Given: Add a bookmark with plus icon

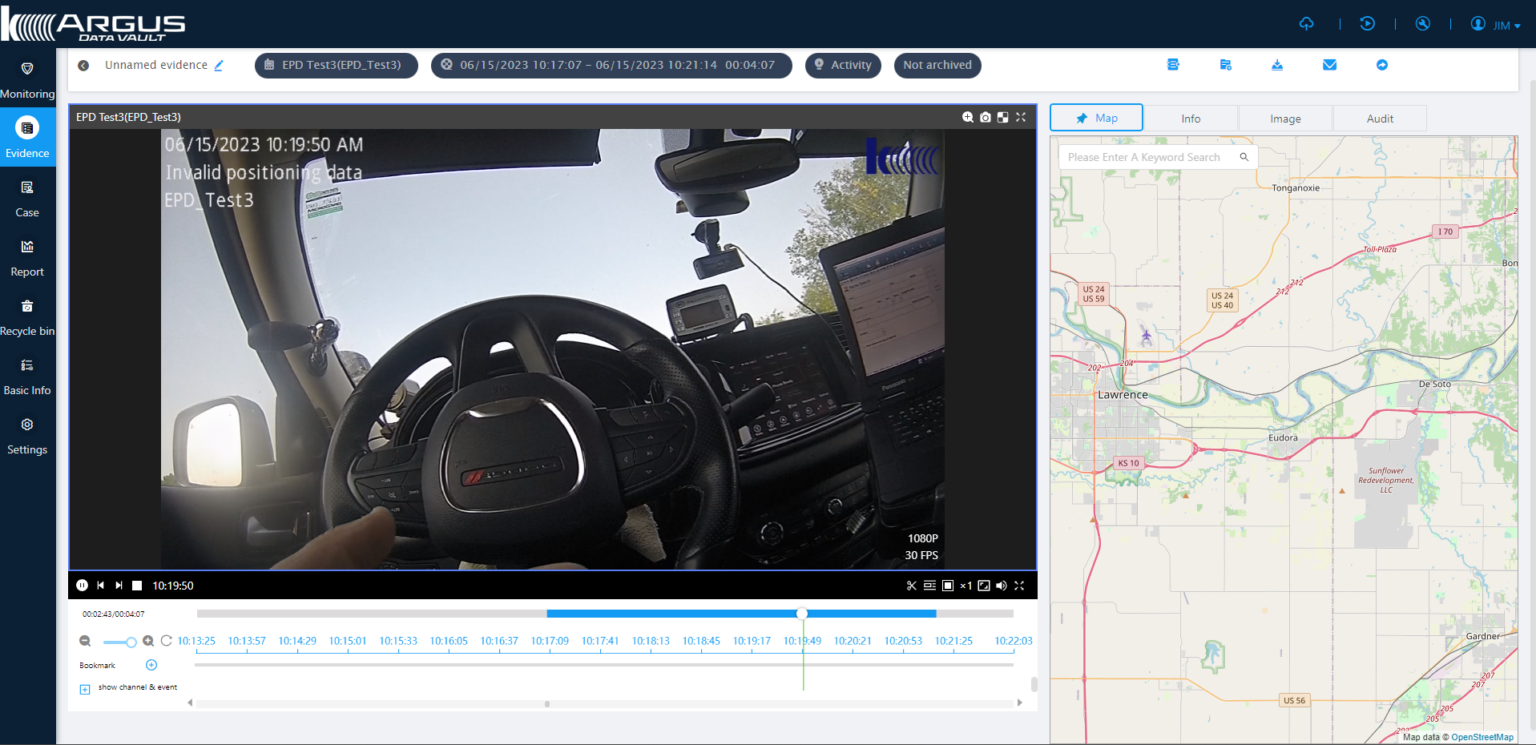Looking at the screenshot, I should tap(151, 665).
